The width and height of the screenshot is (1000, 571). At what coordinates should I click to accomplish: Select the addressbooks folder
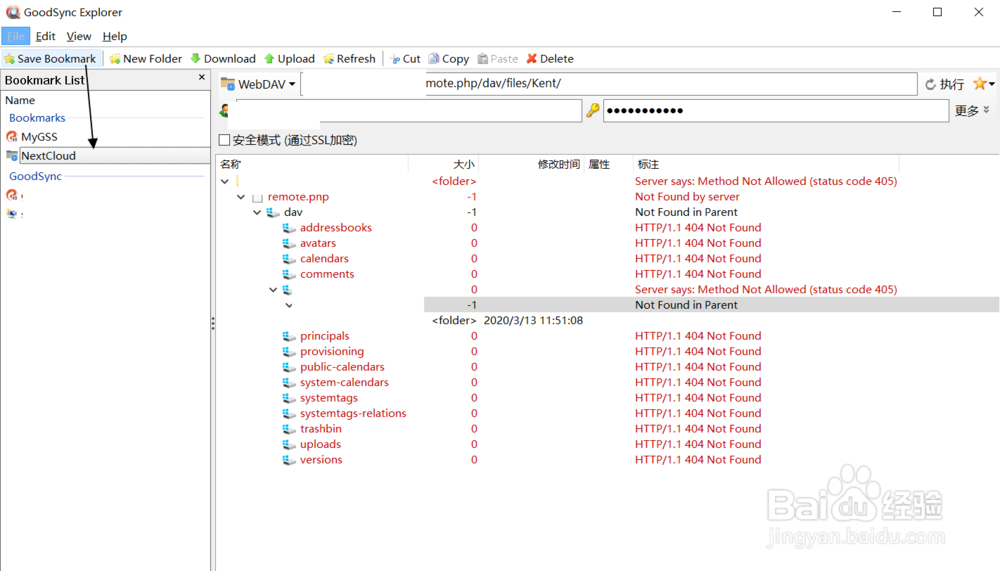coord(335,228)
